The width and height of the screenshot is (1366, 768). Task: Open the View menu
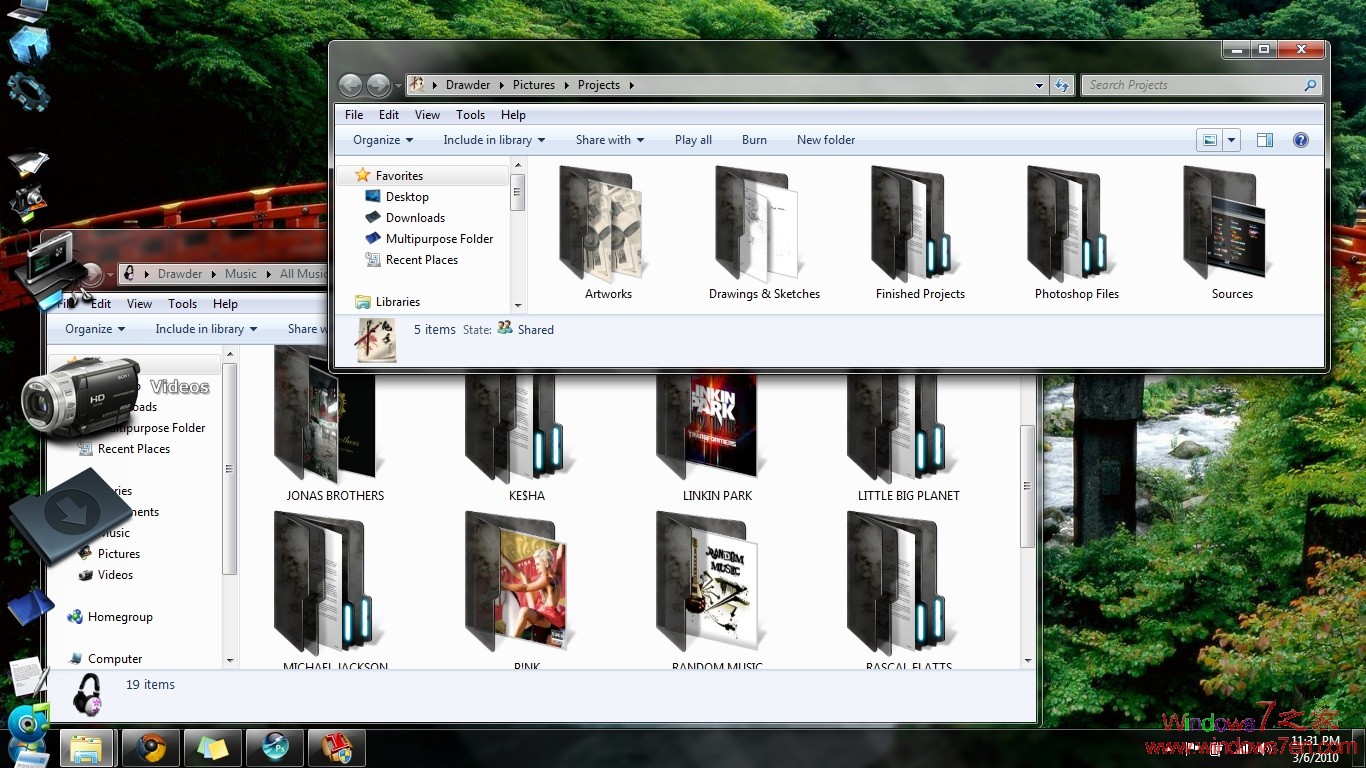click(427, 114)
